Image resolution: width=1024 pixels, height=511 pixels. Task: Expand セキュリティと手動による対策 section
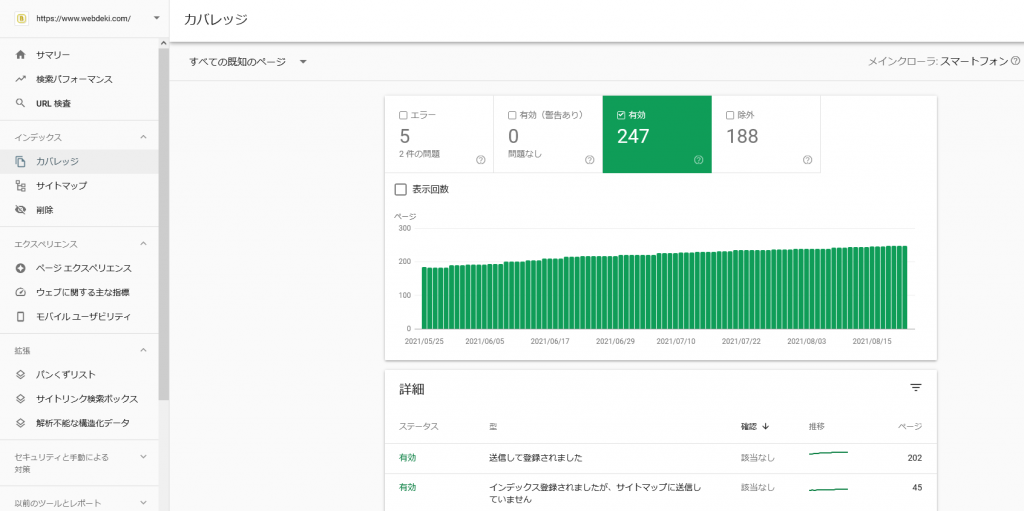click(142, 457)
